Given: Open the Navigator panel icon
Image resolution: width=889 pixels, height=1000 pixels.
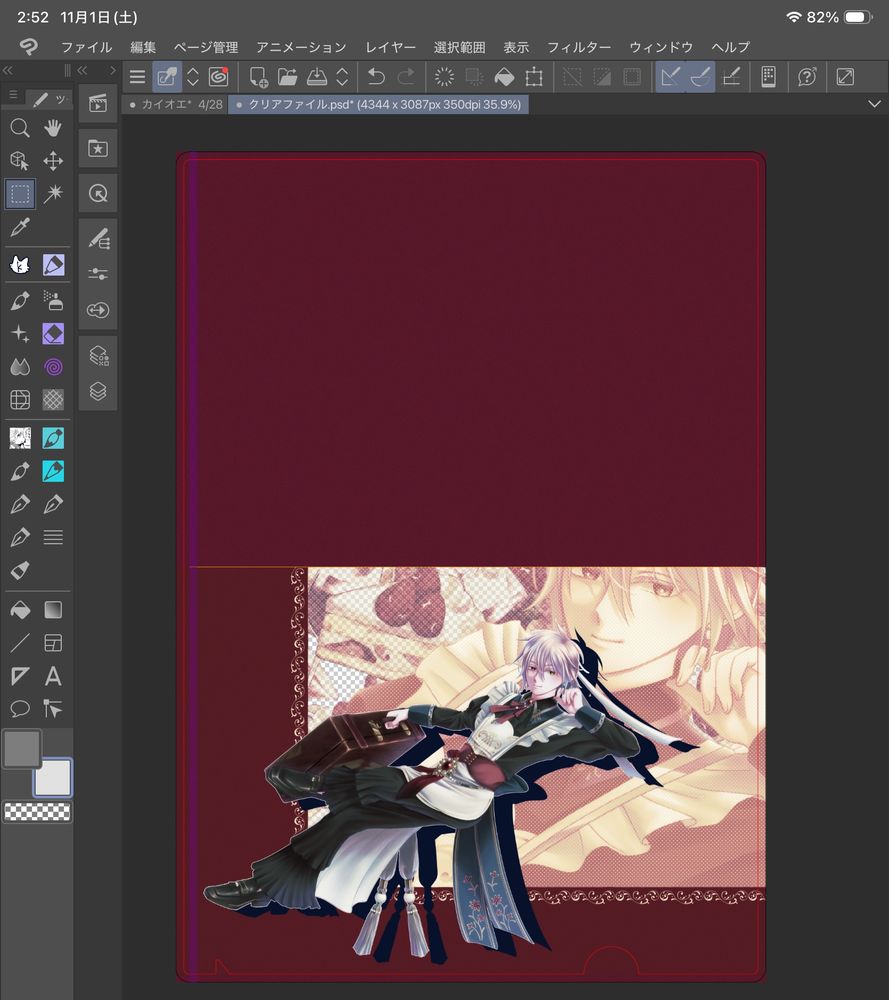Looking at the screenshot, I should (98, 193).
